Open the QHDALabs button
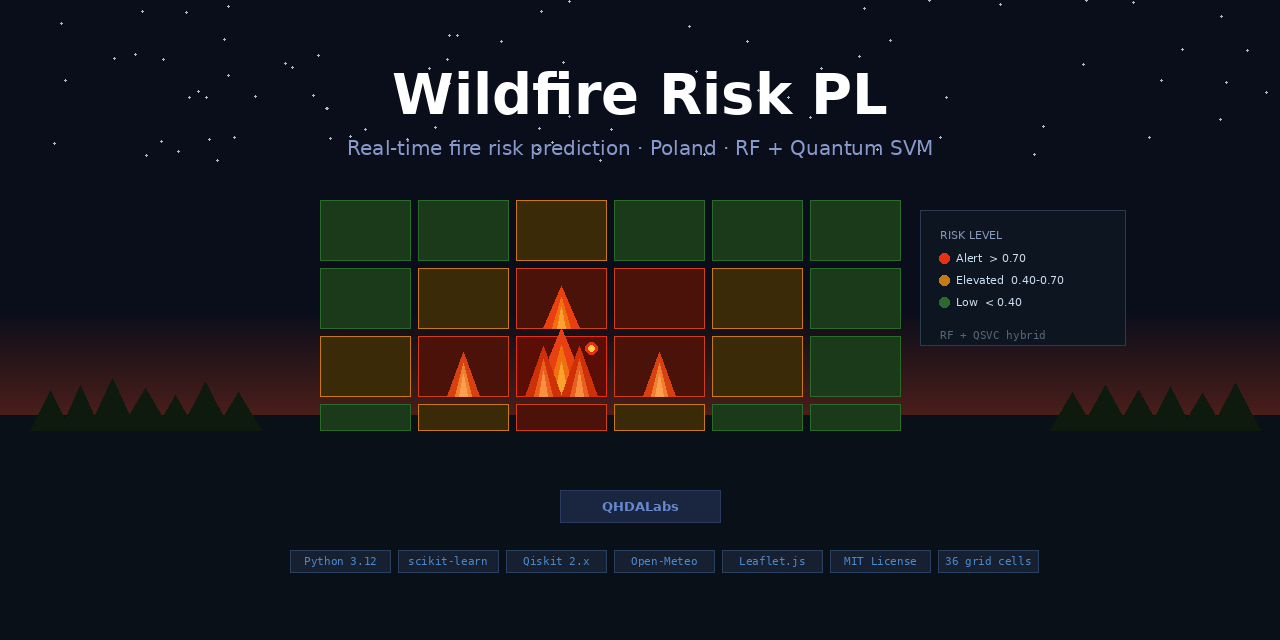This screenshot has height=640, width=1280. tap(640, 506)
